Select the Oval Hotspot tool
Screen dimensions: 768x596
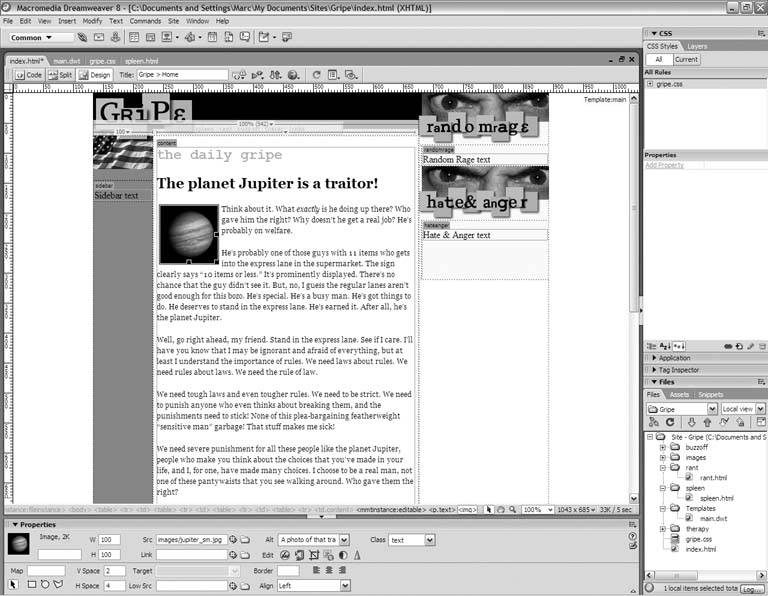pos(45,585)
